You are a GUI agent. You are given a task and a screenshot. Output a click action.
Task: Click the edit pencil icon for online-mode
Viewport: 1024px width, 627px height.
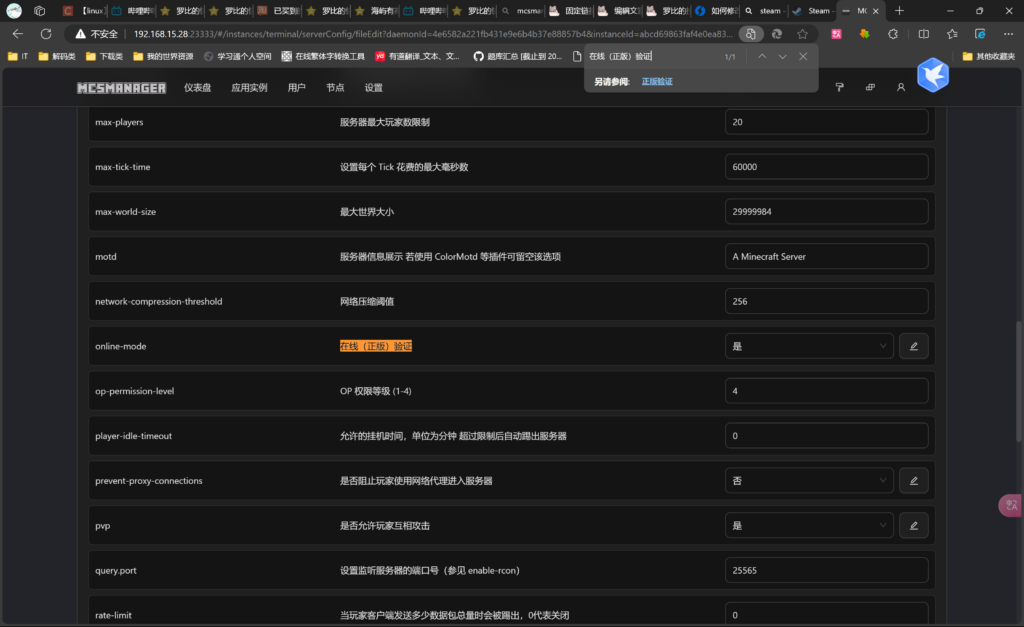pyautogui.click(x=913, y=346)
